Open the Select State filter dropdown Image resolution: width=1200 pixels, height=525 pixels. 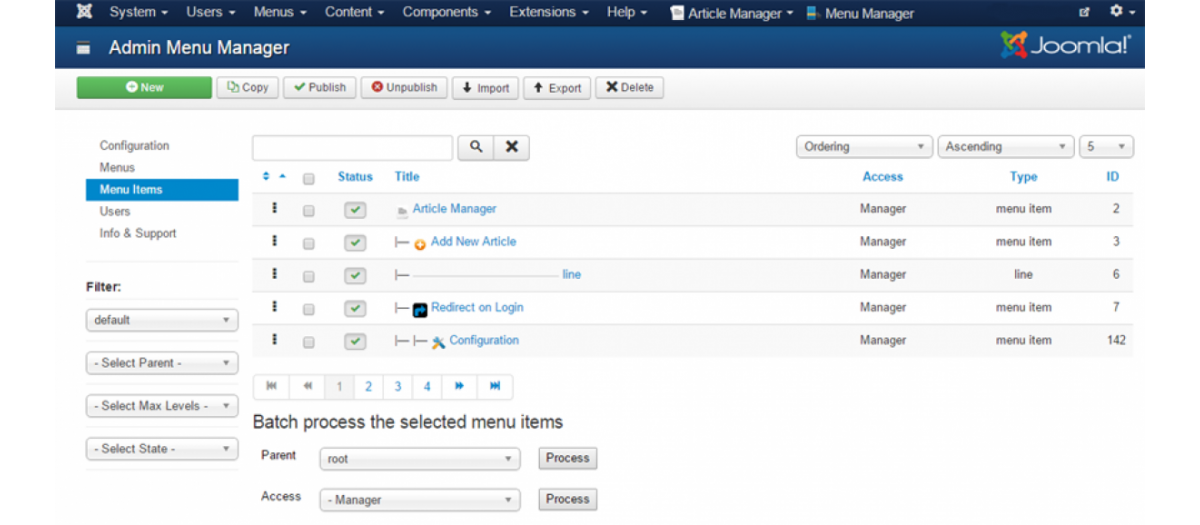[162, 449]
